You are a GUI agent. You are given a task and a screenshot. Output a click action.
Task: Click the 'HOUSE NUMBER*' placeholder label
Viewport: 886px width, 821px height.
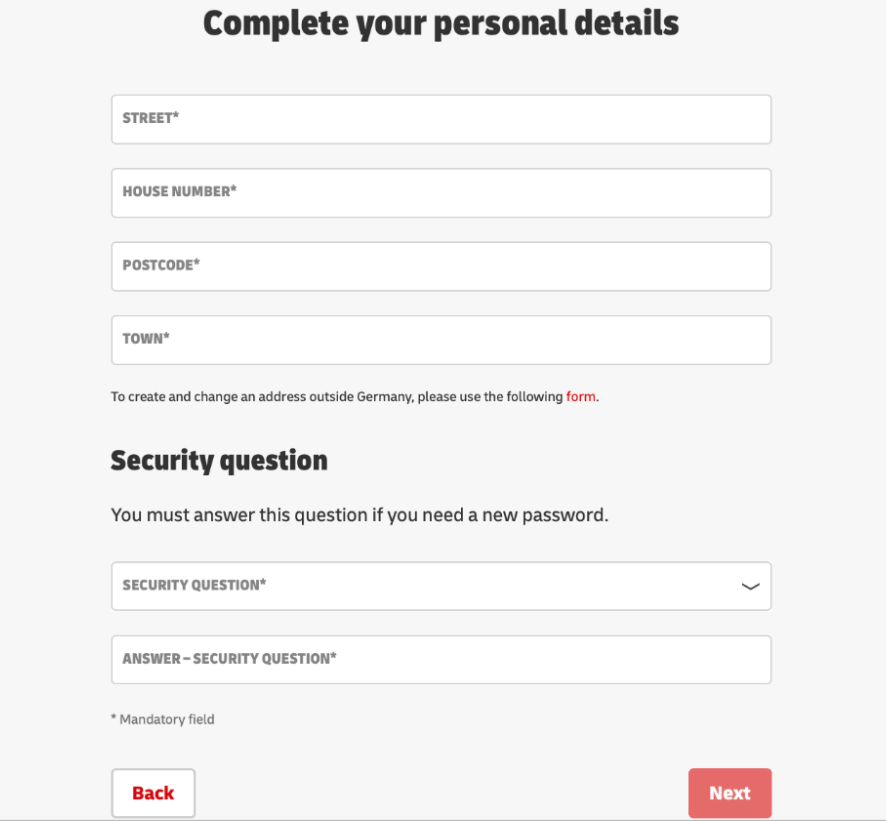(180, 191)
